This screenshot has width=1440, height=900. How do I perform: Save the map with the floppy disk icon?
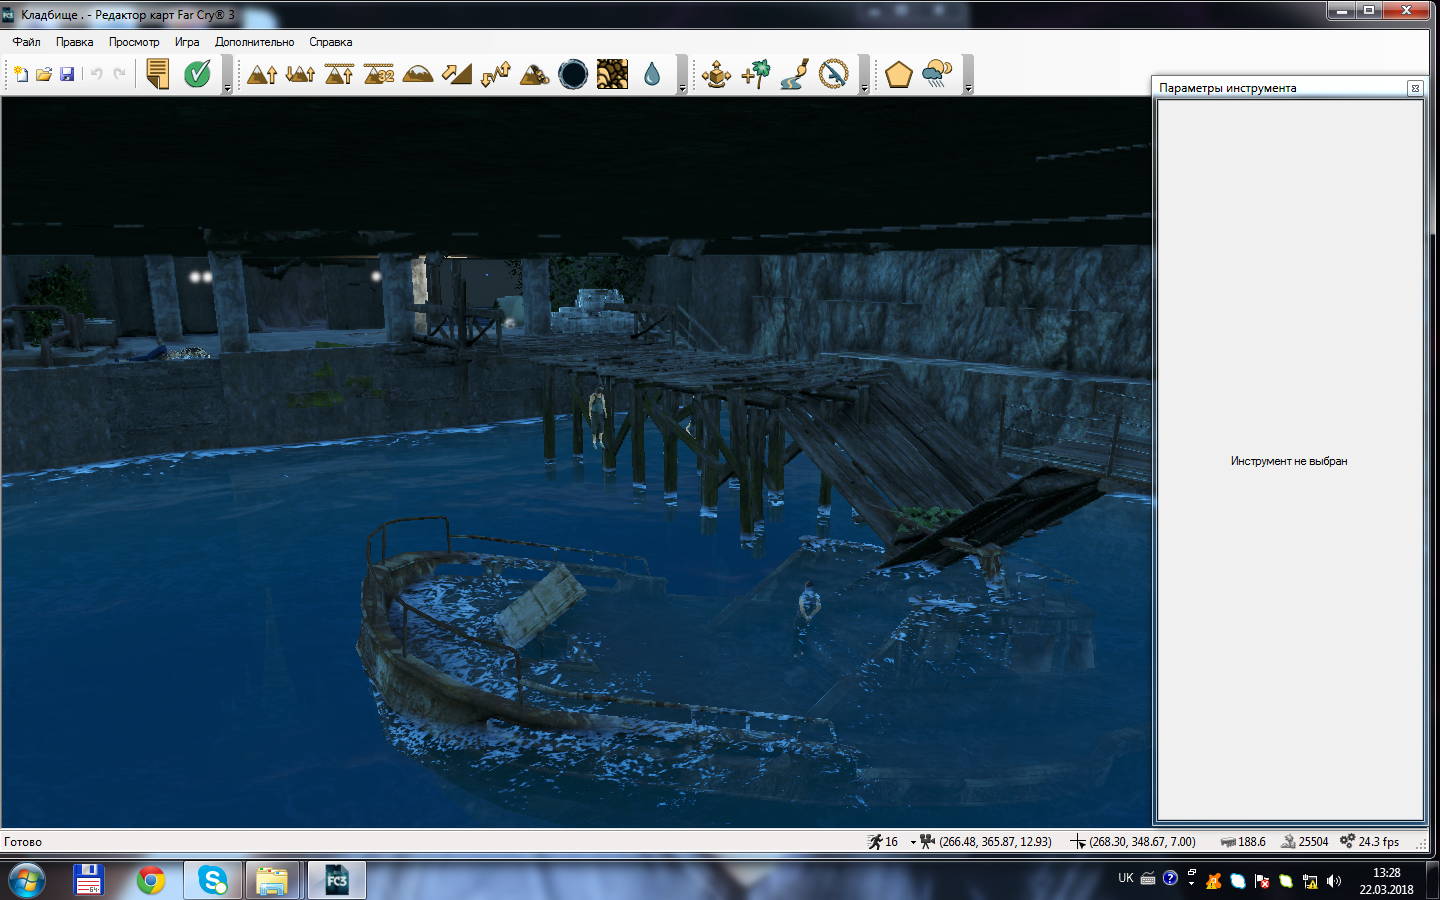coord(67,74)
